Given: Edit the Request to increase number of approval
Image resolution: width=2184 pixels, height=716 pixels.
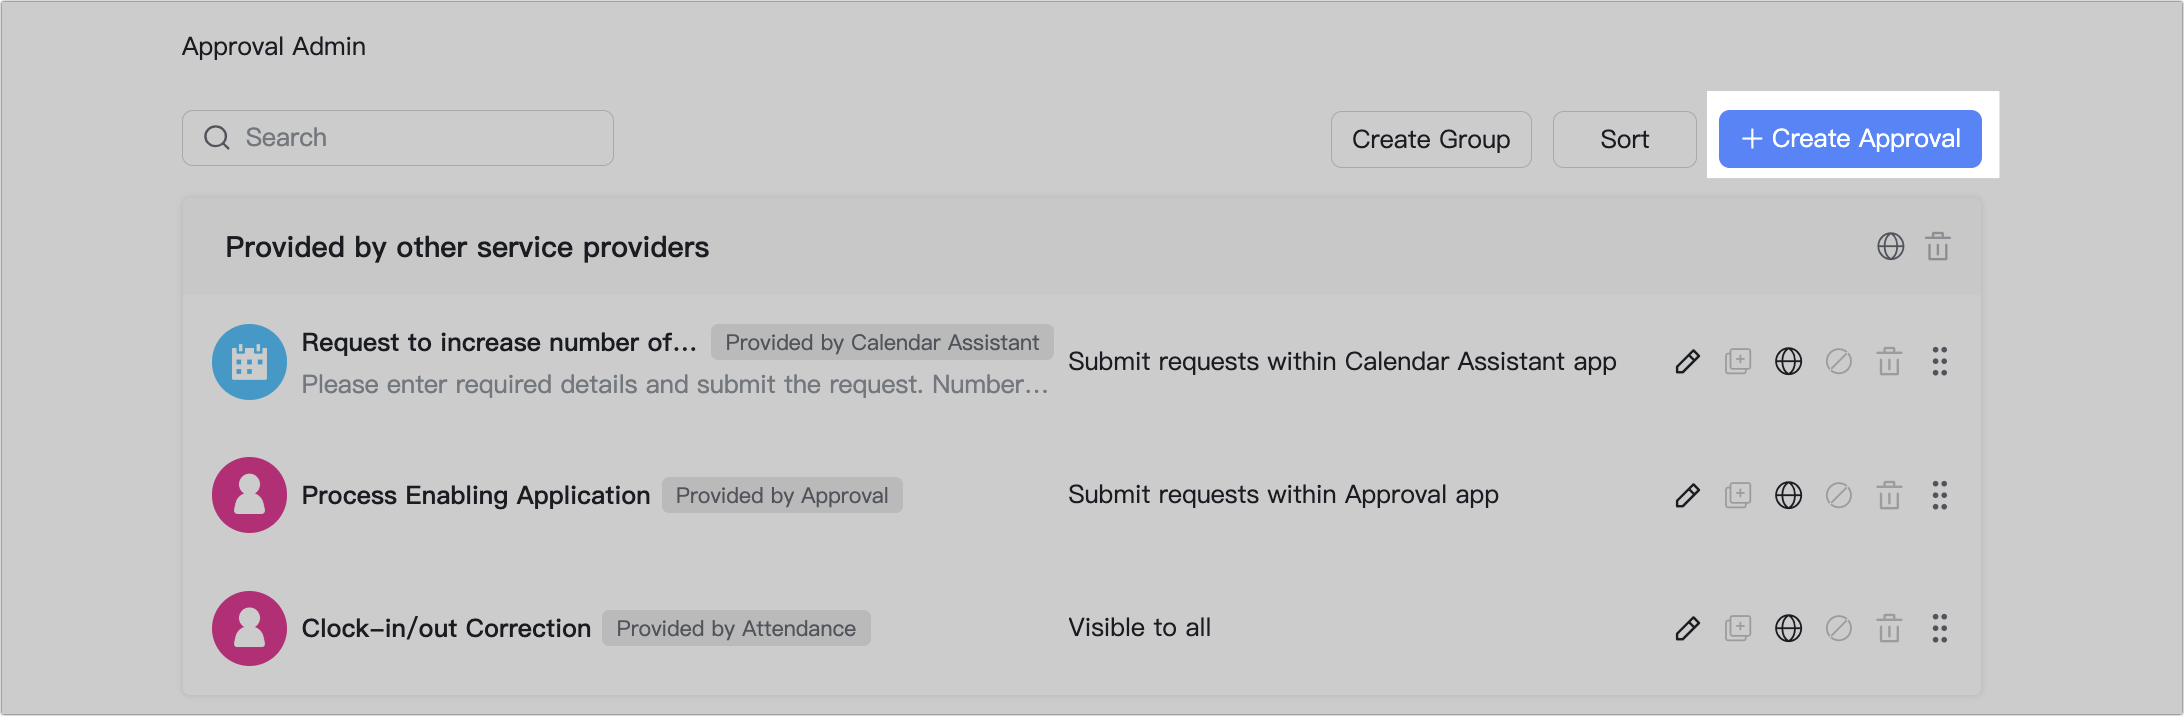Looking at the screenshot, I should click(1688, 362).
